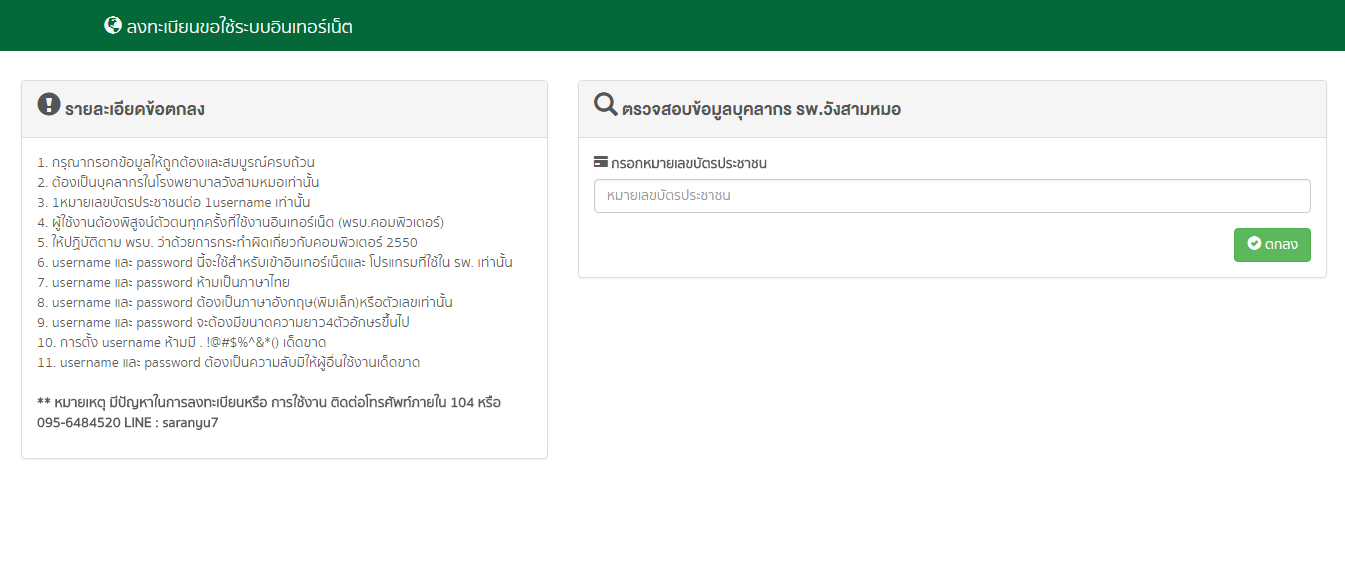Click the ID card icon beside กรอกหมายเลขบัตรประชาชน
Screen dimensions: 1345x575
(x=601, y=162)
